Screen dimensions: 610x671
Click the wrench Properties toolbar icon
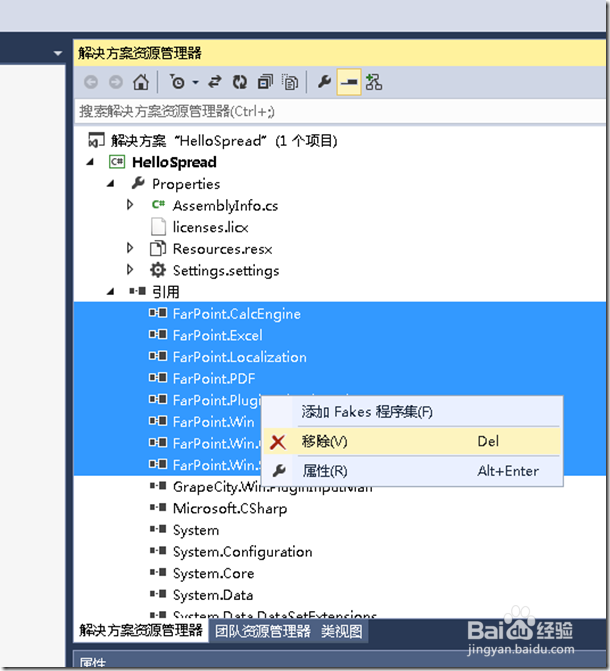[324, 81]
